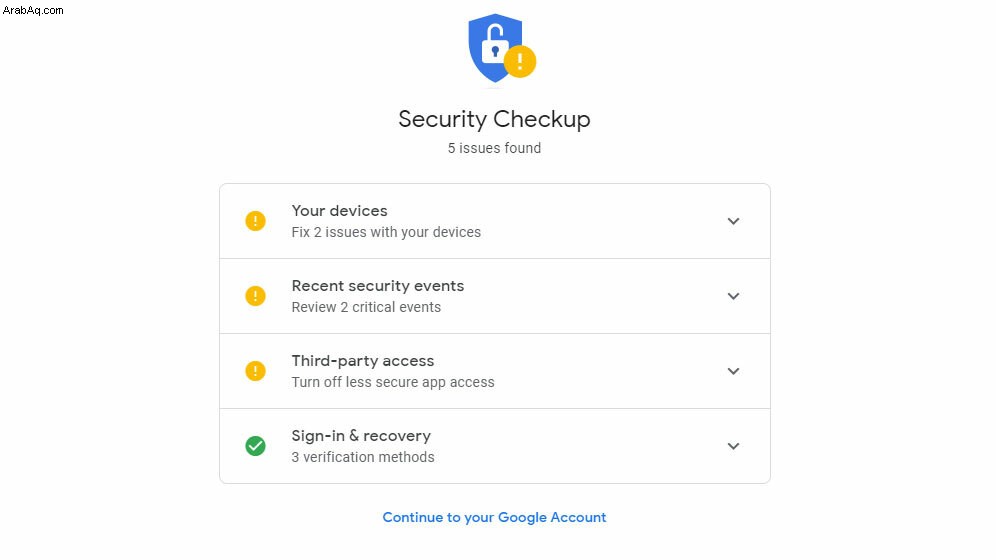The image size is (996, 560).
Task: Expand the Third-party access chevron
Action: pyautogui.click(x=733, y=371)
